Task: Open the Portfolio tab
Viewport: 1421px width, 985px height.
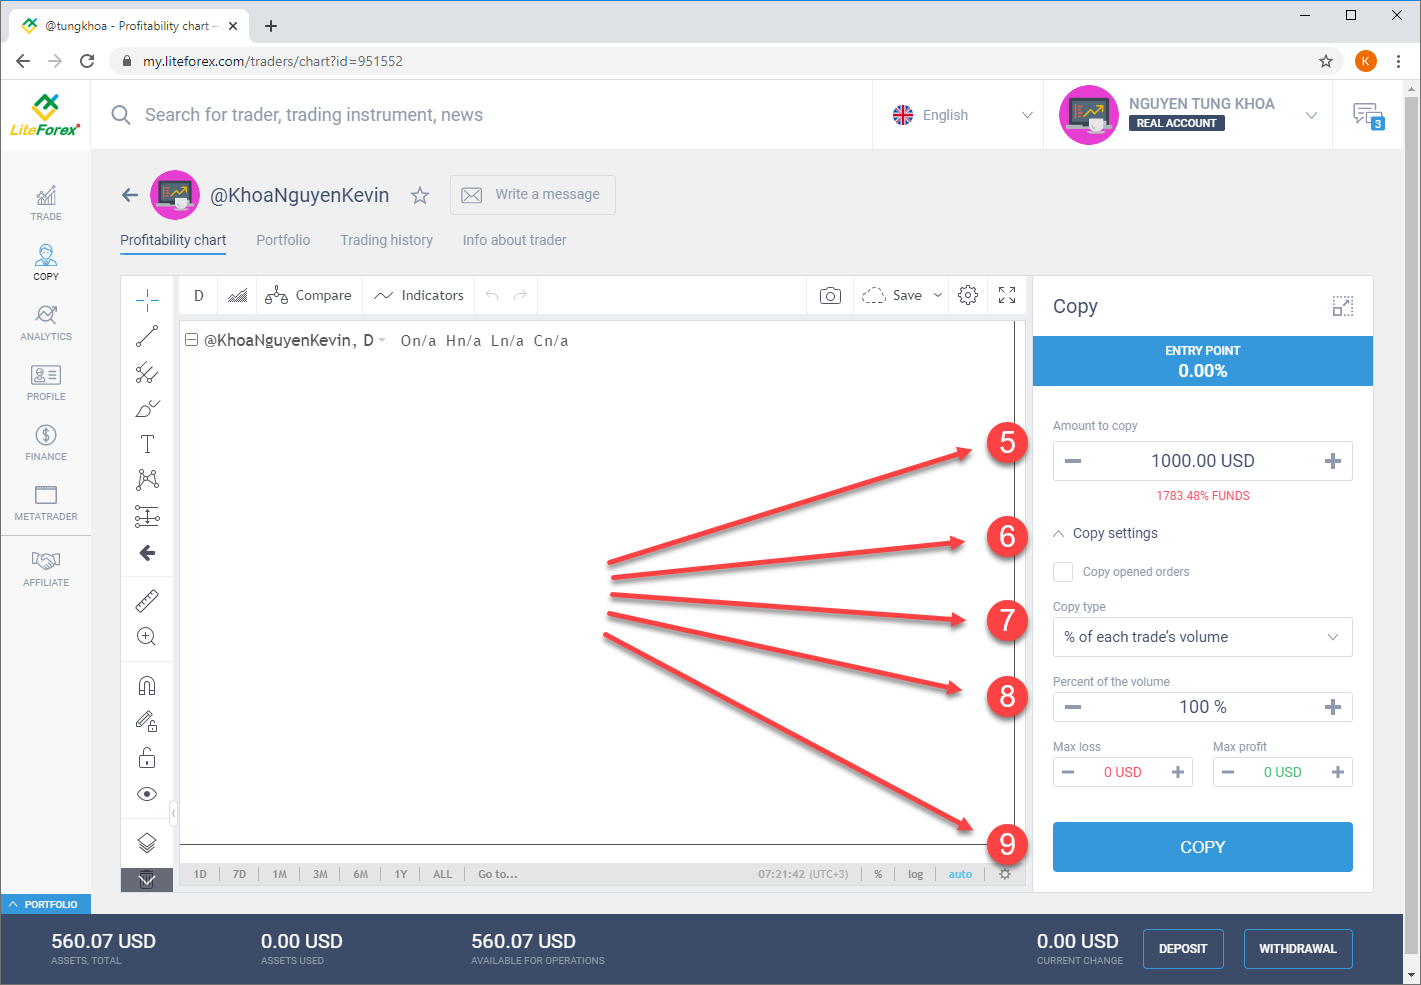Action: tap(283, 240)
